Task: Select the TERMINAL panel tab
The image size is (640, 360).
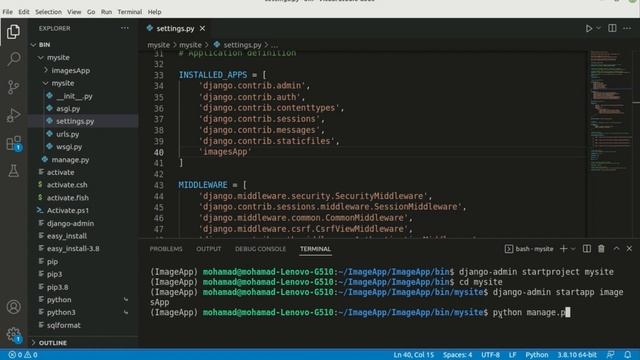Action: coord(315,249)
